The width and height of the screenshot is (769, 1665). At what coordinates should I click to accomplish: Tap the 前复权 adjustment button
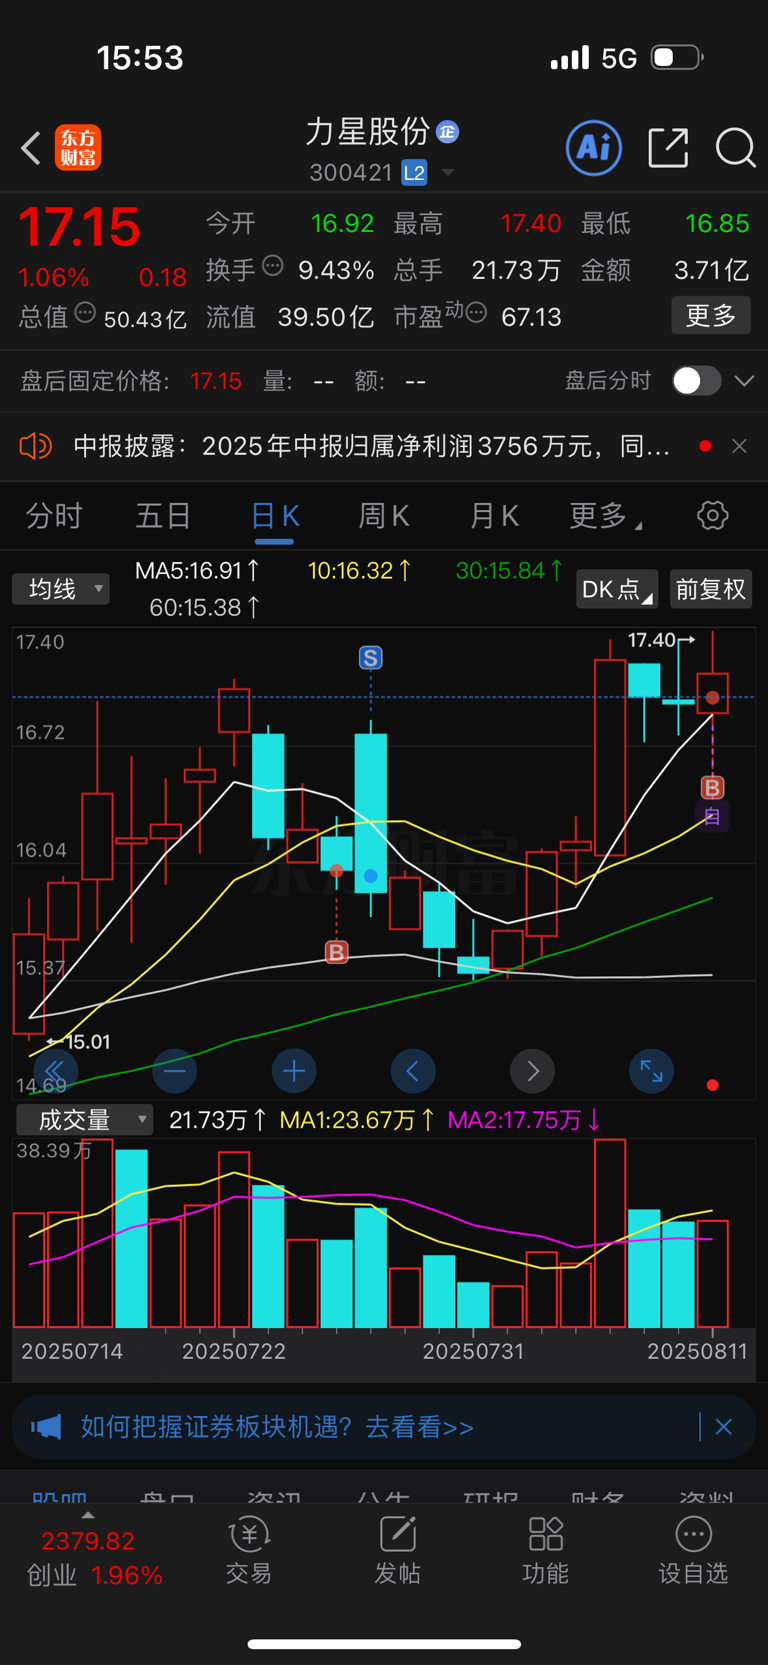click(711, 590)
